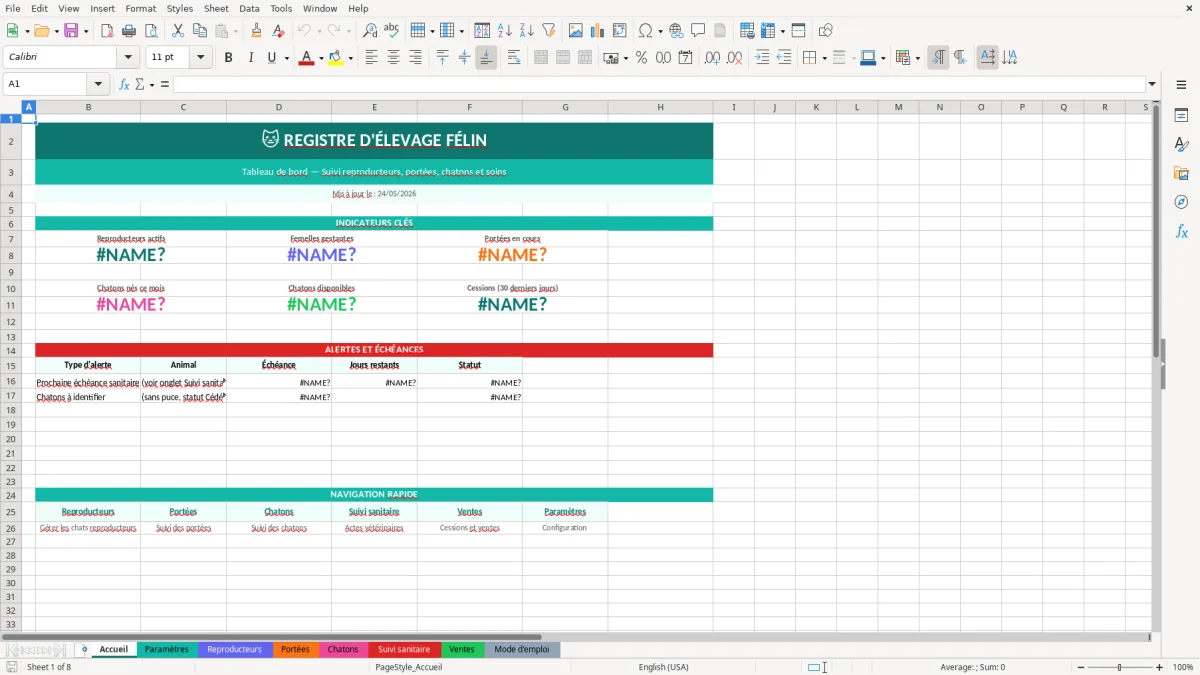Clear direct formatting icon

(x=279, y=31)
